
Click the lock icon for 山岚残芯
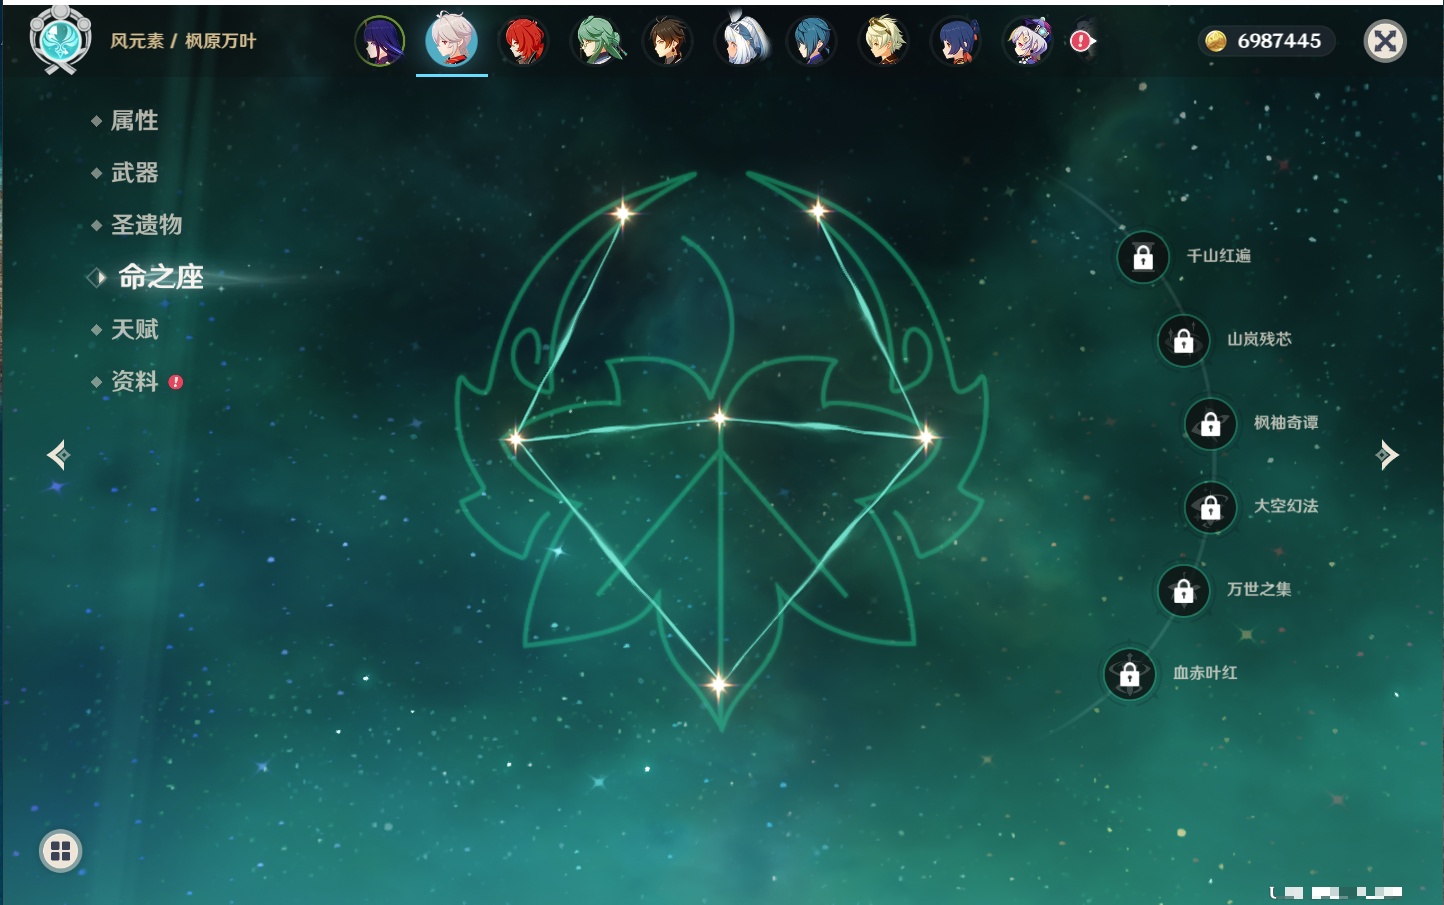pos(1184,340)
